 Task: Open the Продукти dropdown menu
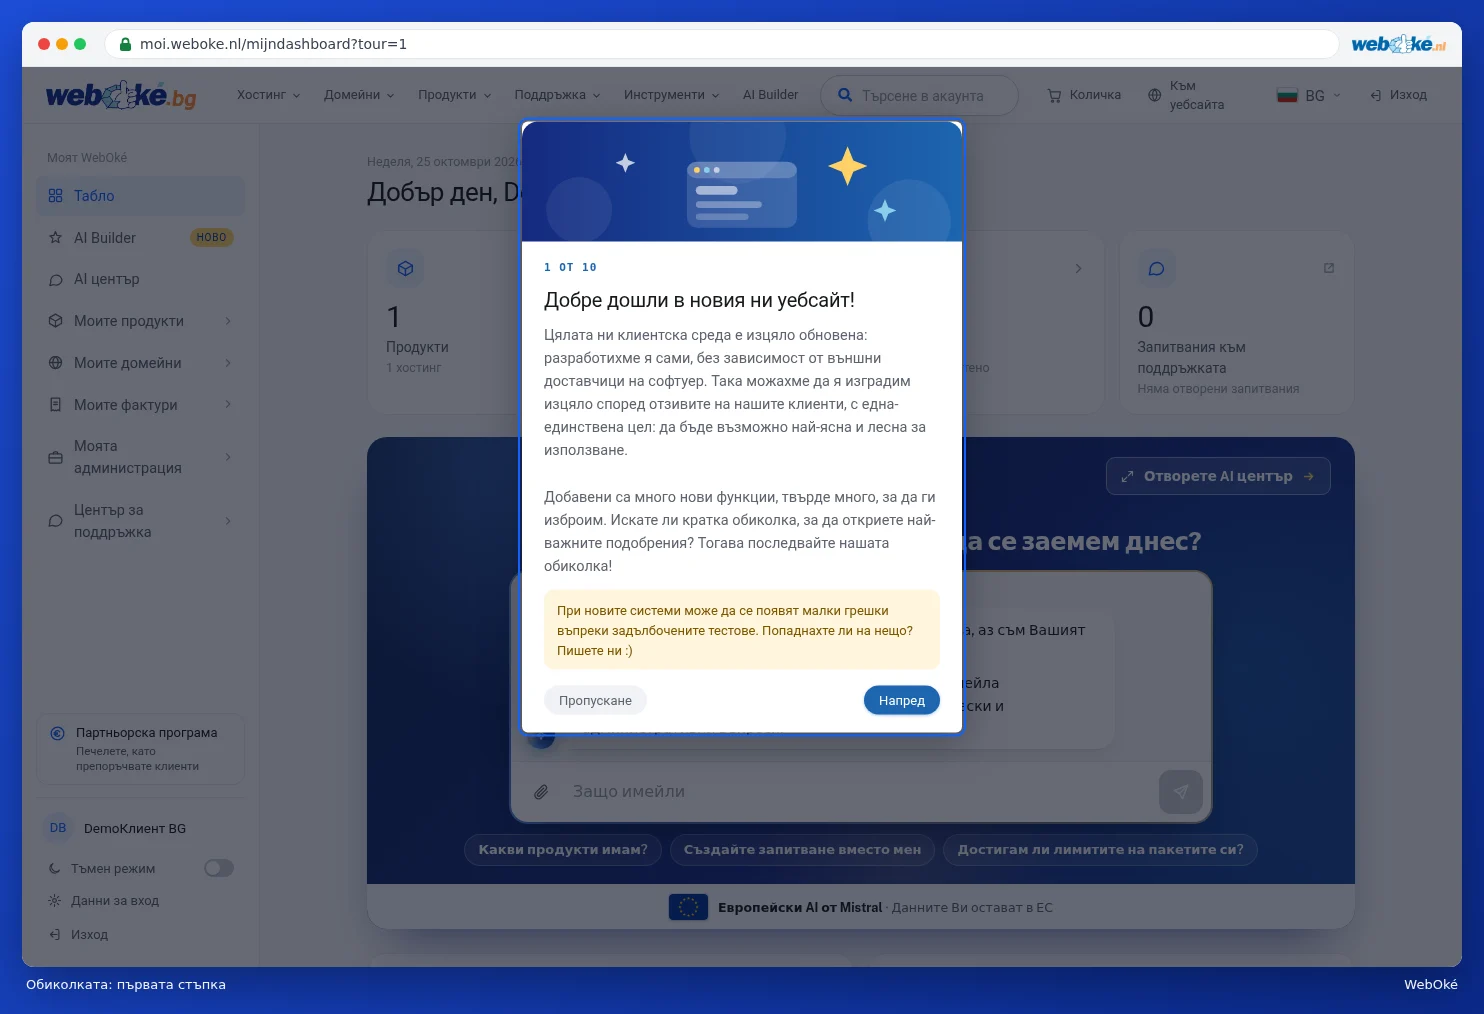(x=455, y=95)
